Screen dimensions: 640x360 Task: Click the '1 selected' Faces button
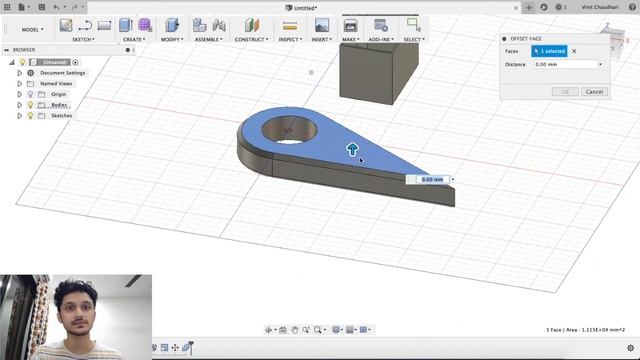click(549, 51)
